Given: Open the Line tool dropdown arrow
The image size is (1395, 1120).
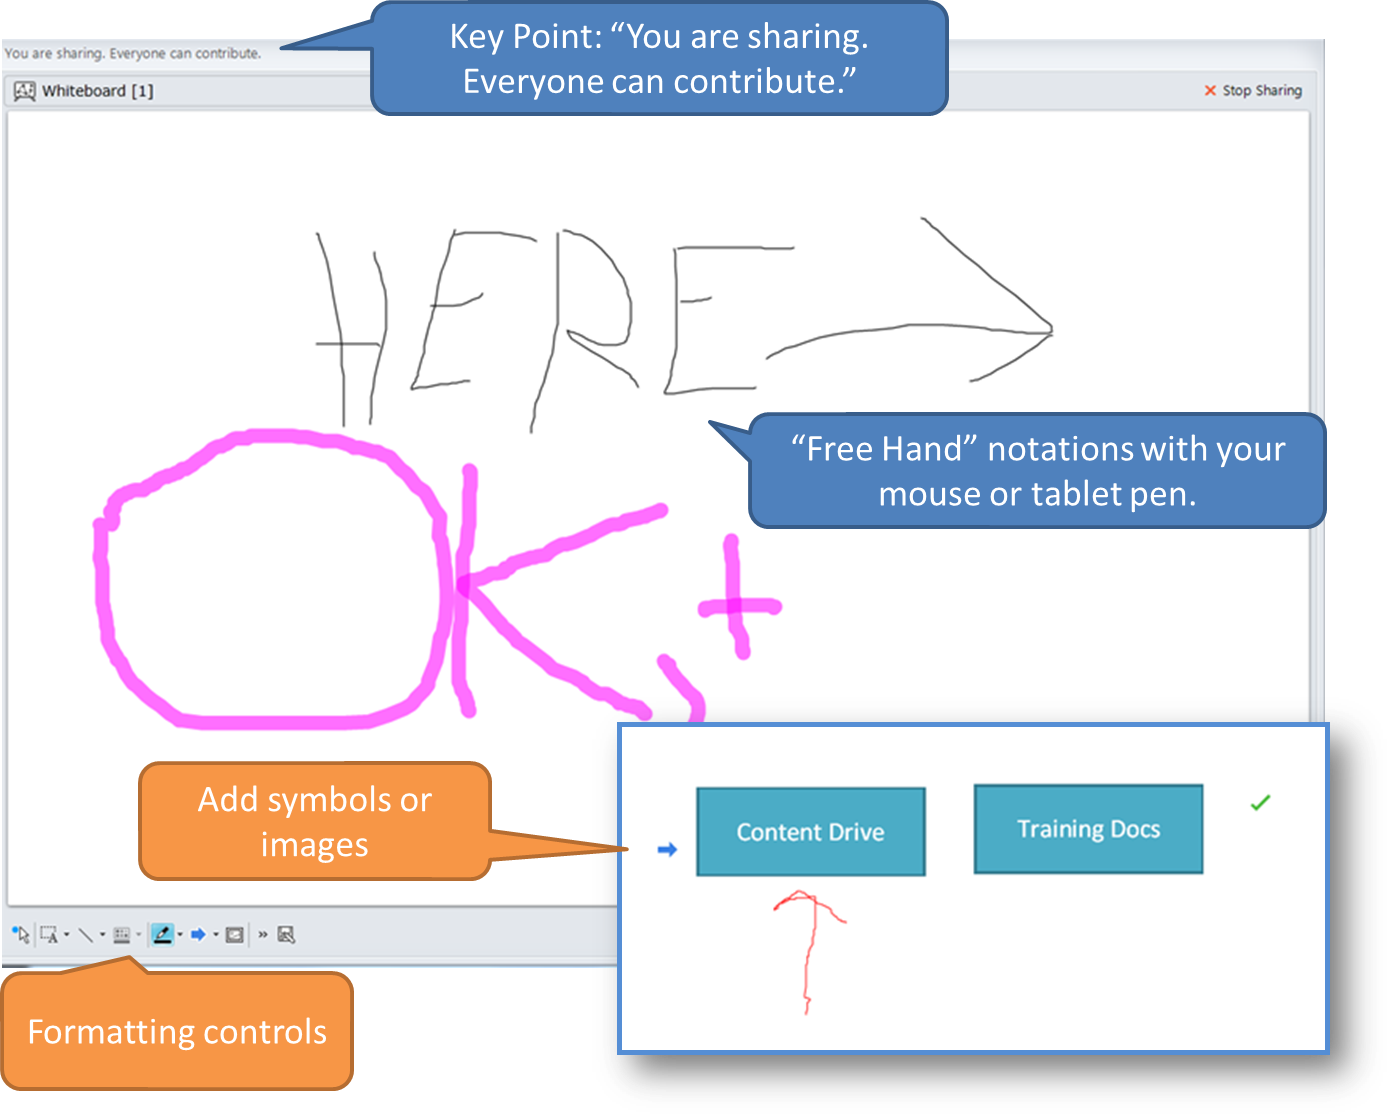Looking at the screenshot, I should 102,934.
